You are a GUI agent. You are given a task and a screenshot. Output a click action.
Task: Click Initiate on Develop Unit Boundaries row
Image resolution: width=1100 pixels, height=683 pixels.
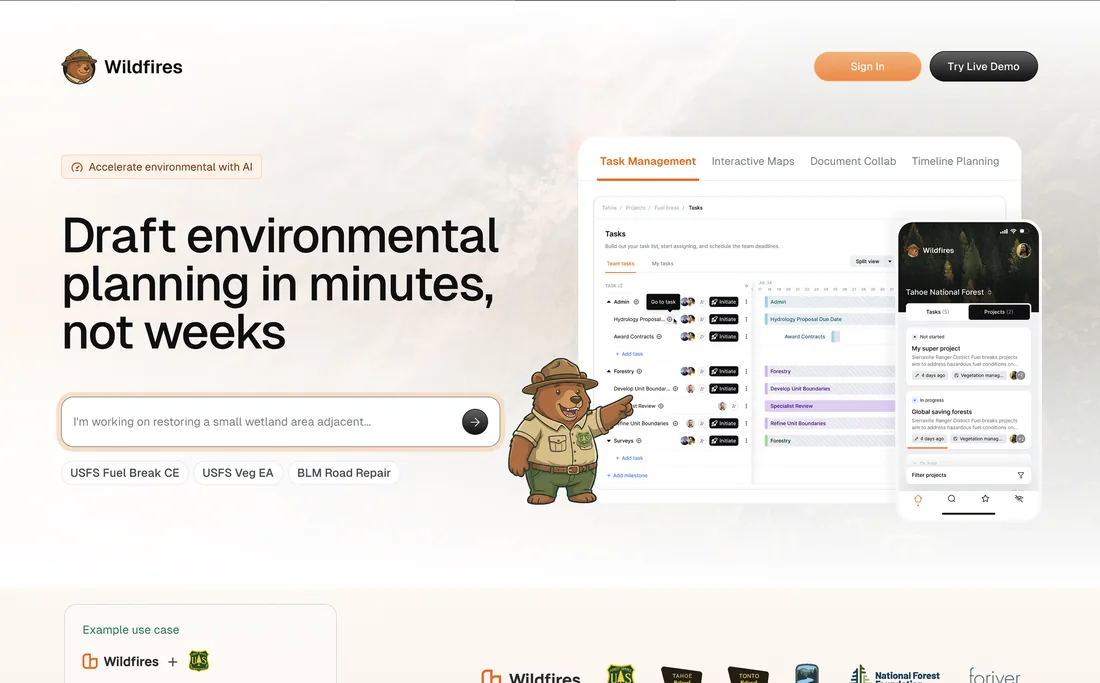pyautogui.click(x=723, y=388)
